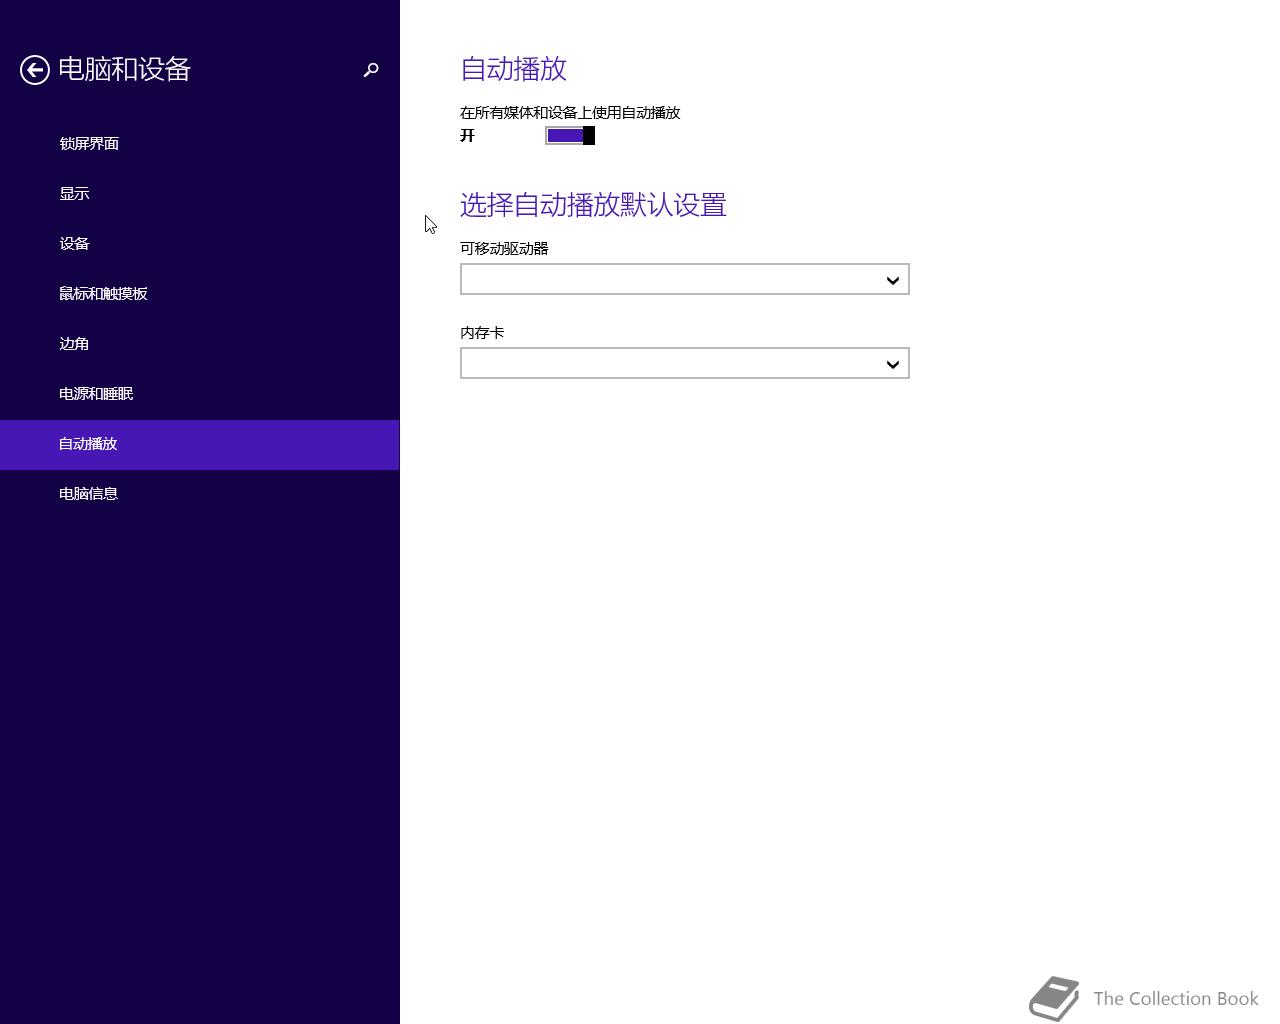Open the 电脑信息 page
Image resolution: width=1280 pixels, height=1024 pixels.
tap(200, 494)
